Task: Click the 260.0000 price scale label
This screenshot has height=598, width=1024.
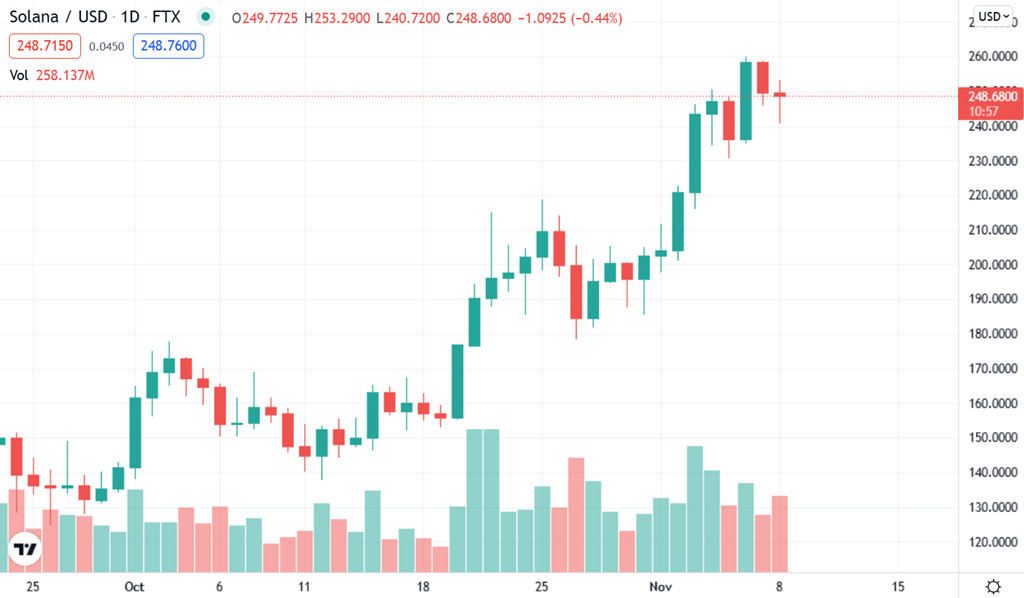Action: [993, 56]
